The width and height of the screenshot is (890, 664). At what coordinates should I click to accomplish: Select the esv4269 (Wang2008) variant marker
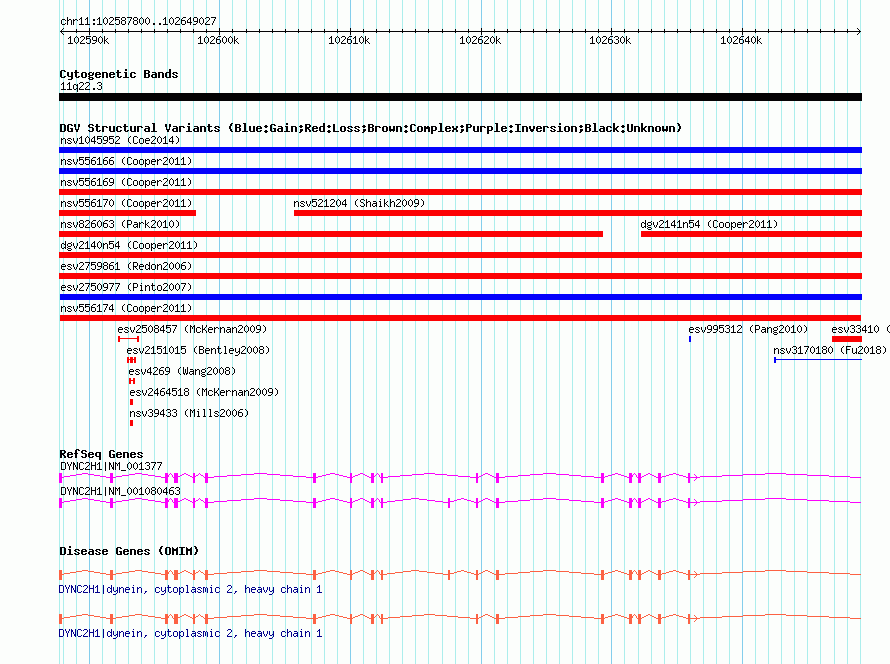(x=132, y=381)
